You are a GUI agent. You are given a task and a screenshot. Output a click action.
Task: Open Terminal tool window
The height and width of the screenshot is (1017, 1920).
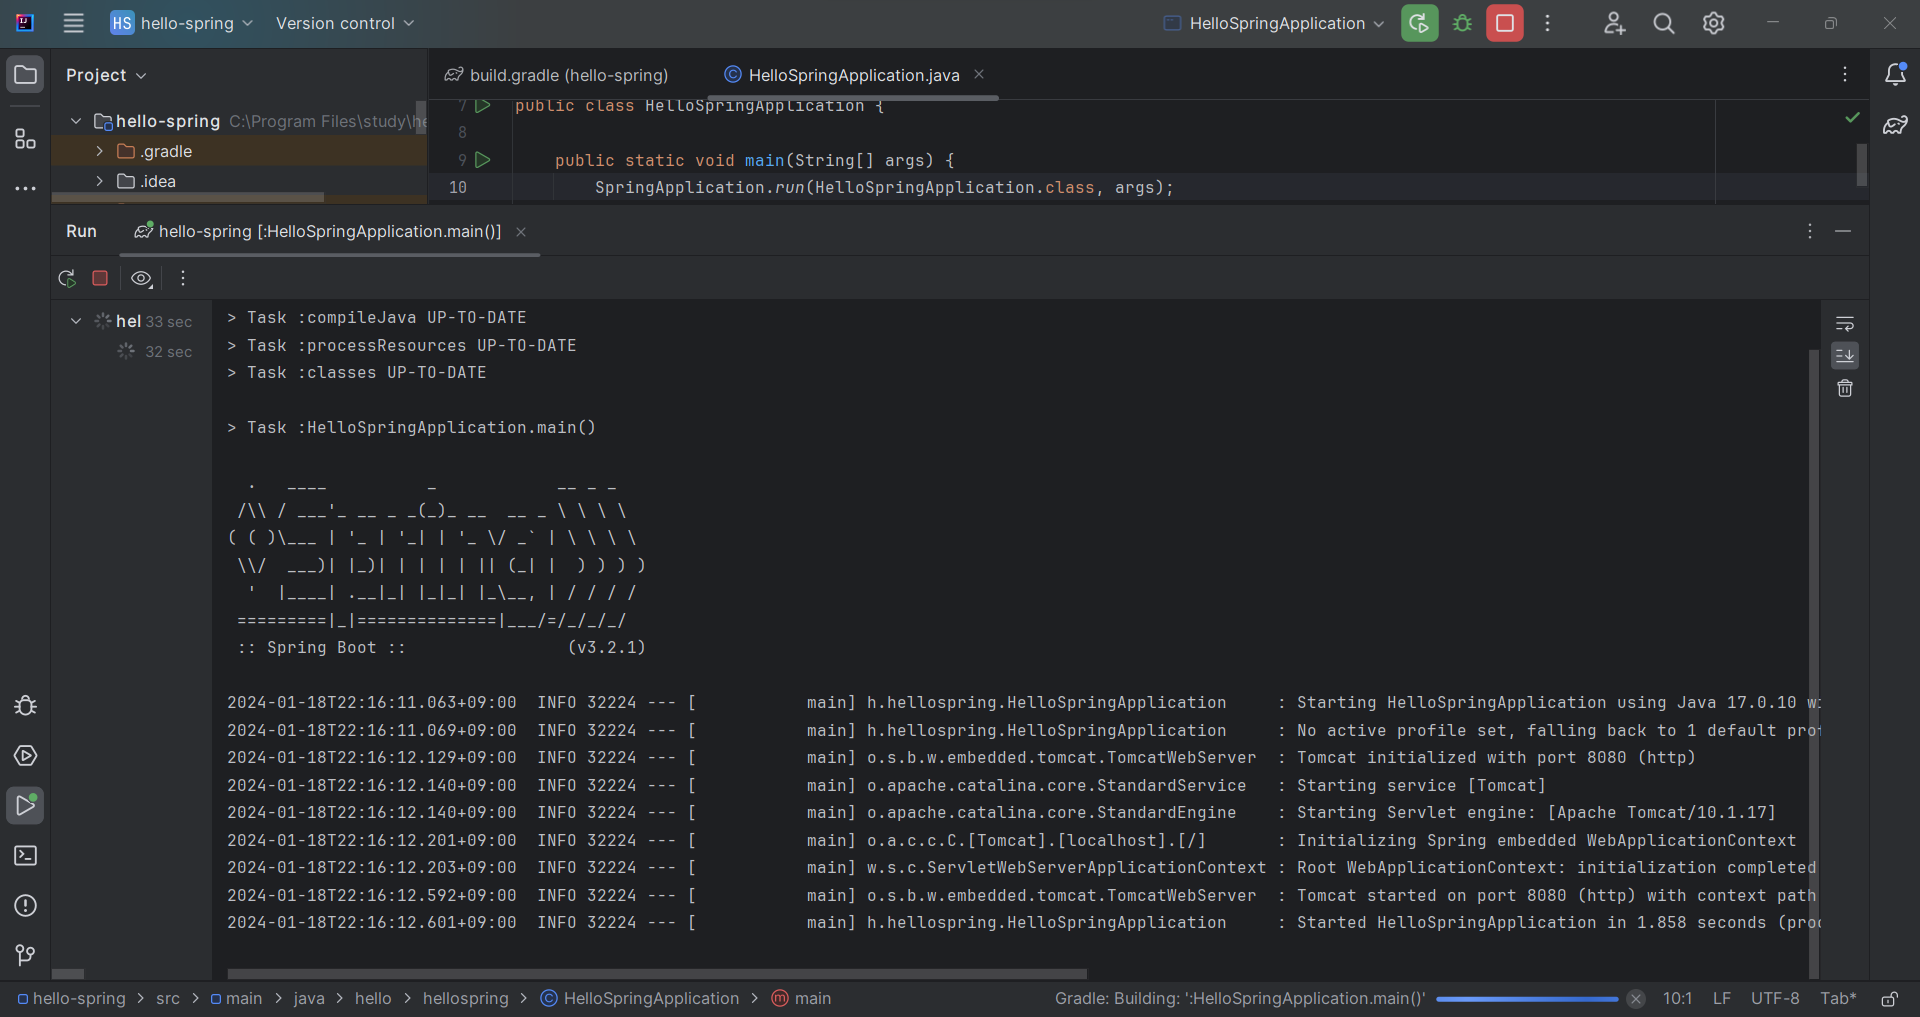[25, 856]
